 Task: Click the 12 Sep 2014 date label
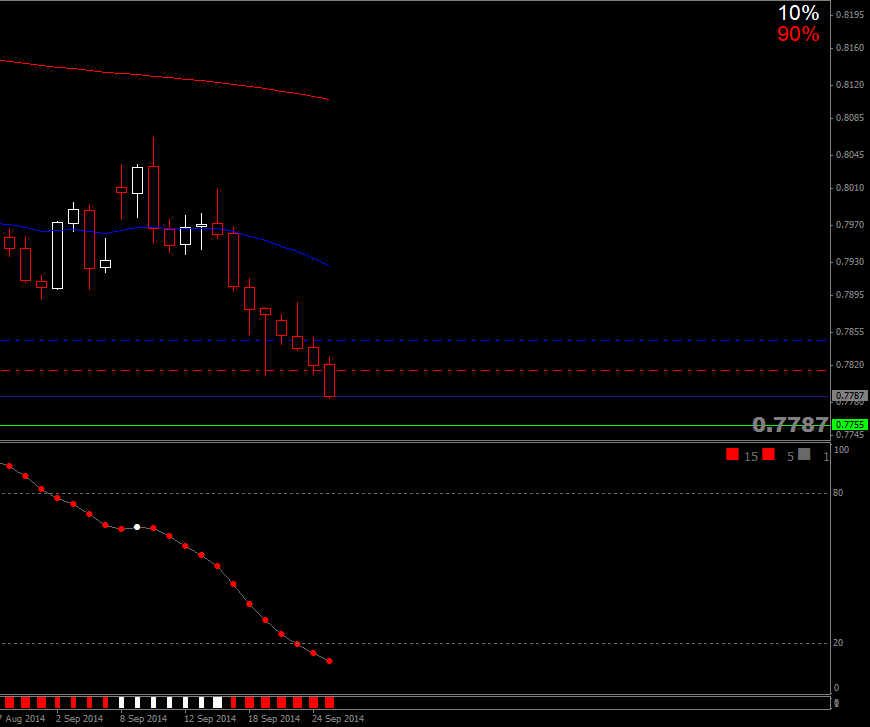tap(210, 719)
